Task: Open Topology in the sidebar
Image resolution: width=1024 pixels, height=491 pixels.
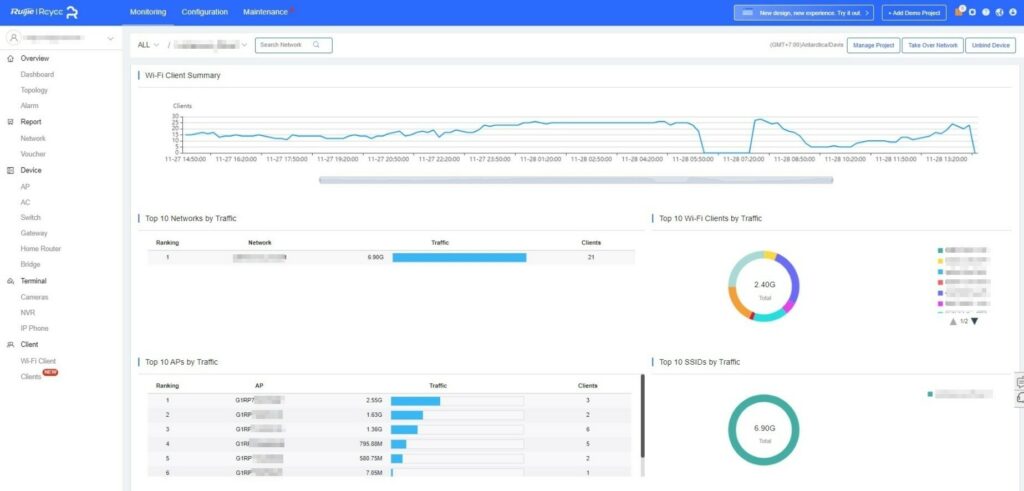Action: point(34,90)
